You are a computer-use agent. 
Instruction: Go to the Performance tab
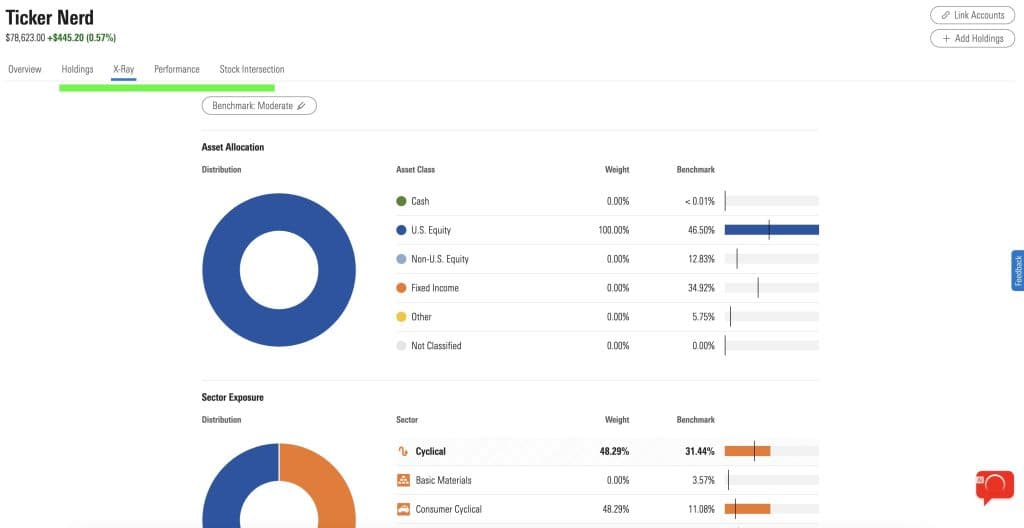pyautogui.click(x=177, y=69)
